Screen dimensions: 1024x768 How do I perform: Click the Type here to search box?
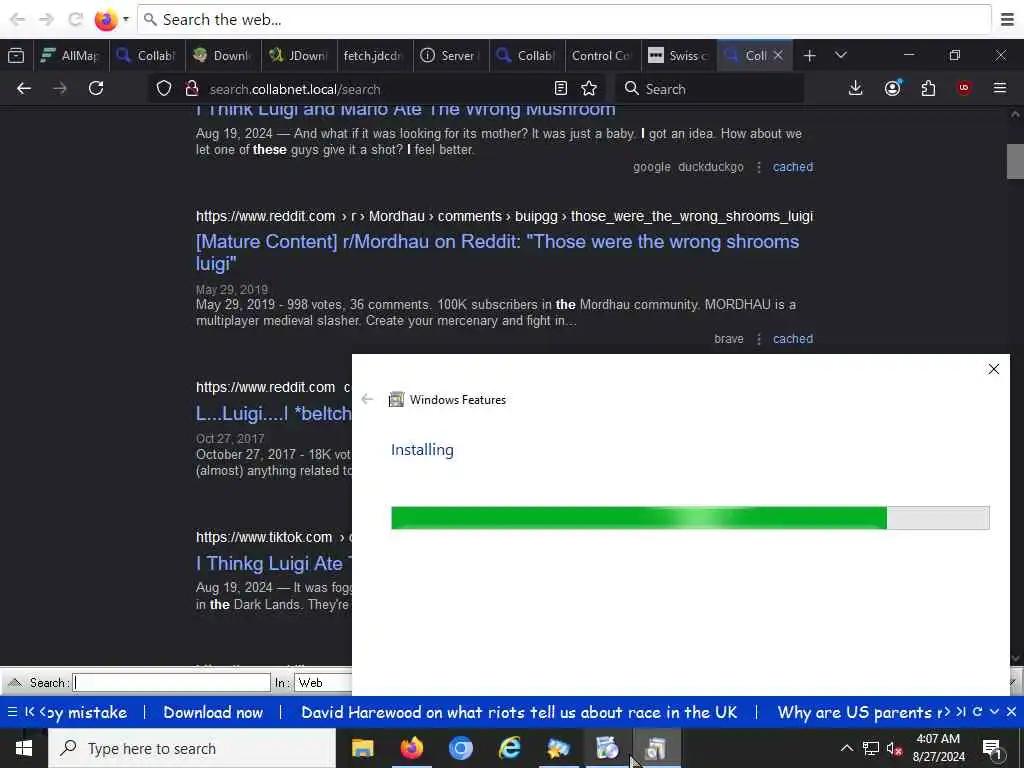point(192,748)
